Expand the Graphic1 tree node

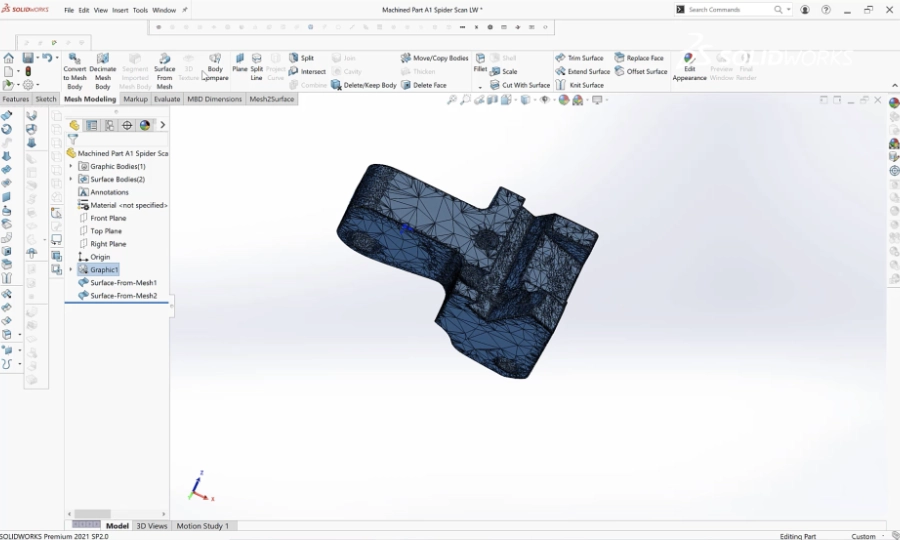[x=71, y=270]
